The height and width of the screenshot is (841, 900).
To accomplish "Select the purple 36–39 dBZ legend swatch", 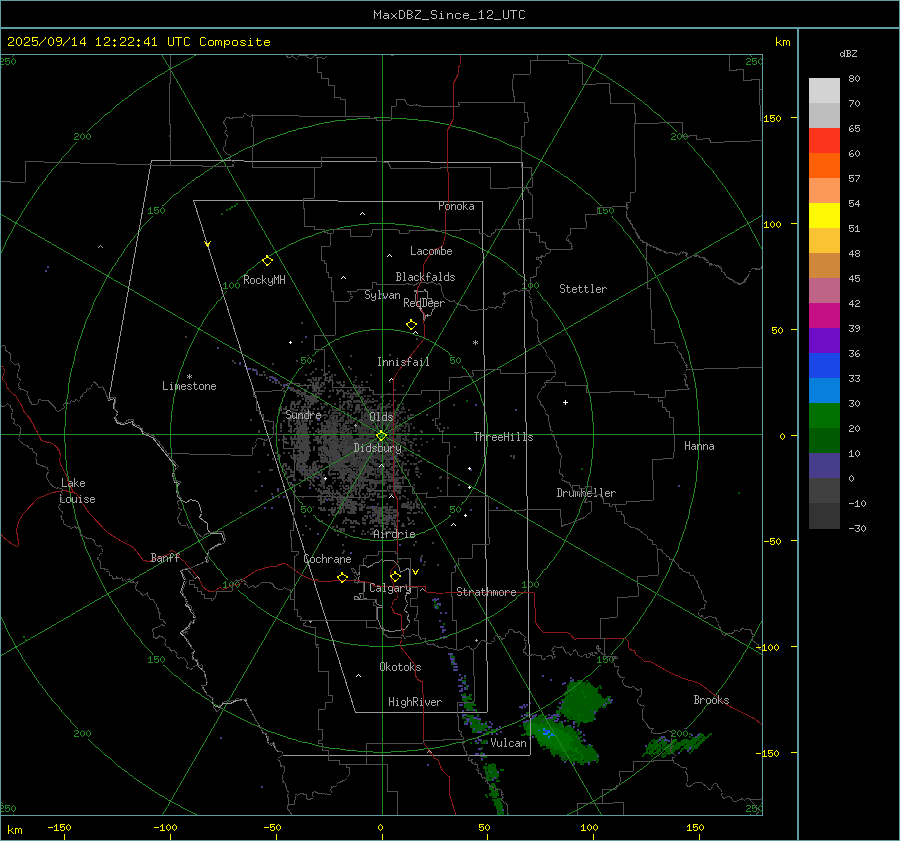I will tap(824, 341).
